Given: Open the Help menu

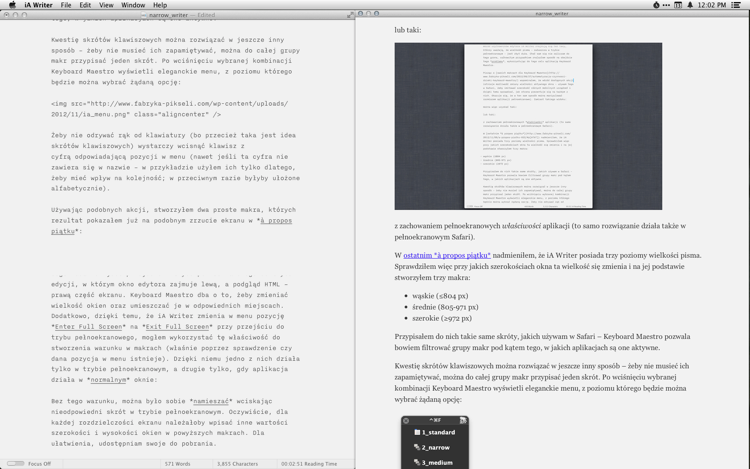Looking at the screenshot, I should click(160, 5).
